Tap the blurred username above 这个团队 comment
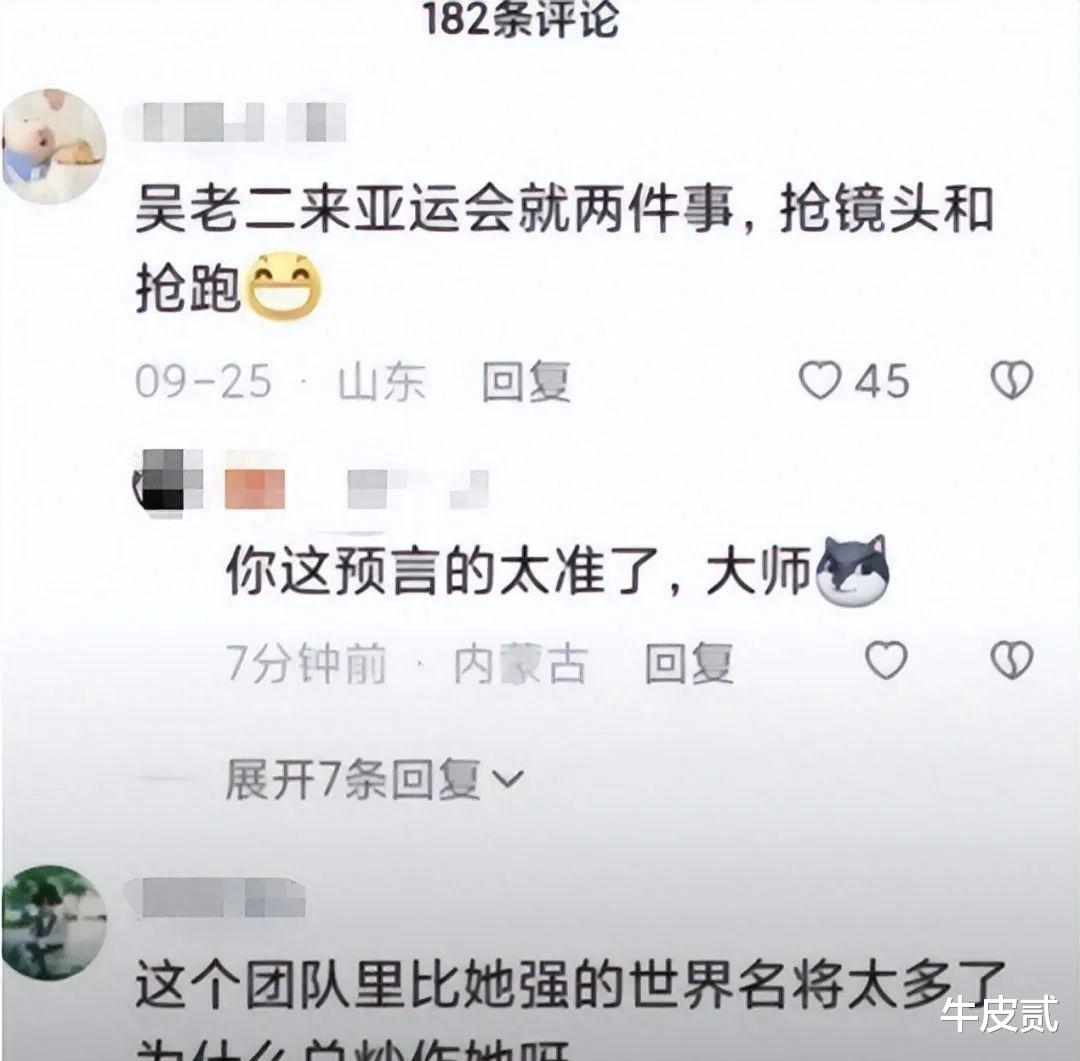Screen dimensions: 1080x1061 click(215, 898)
